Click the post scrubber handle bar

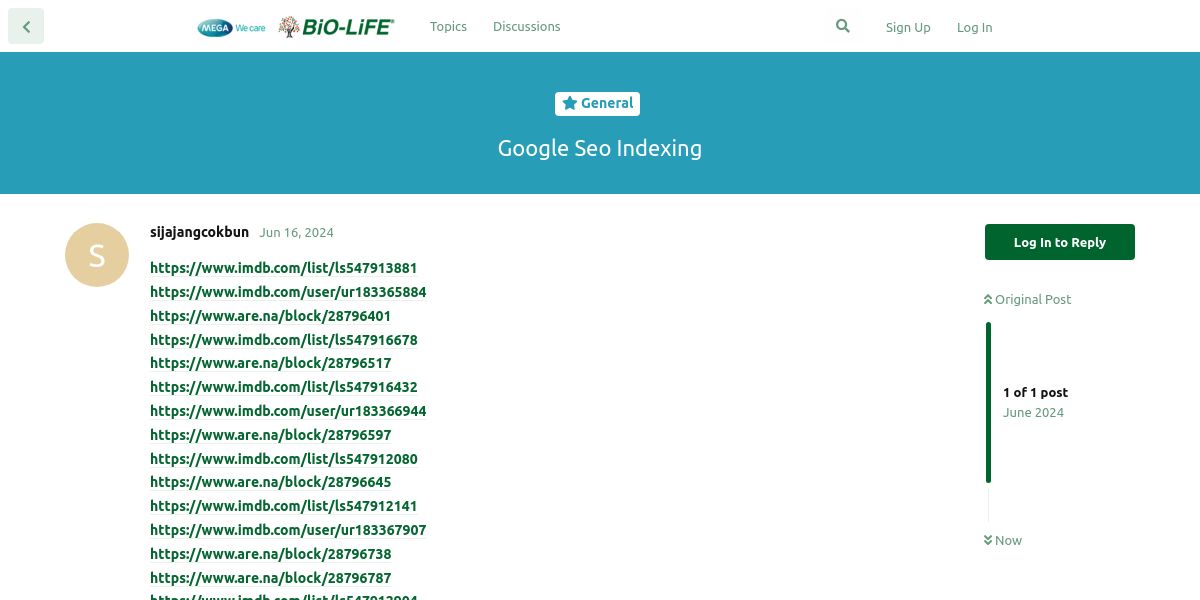(x=989, y=402)
